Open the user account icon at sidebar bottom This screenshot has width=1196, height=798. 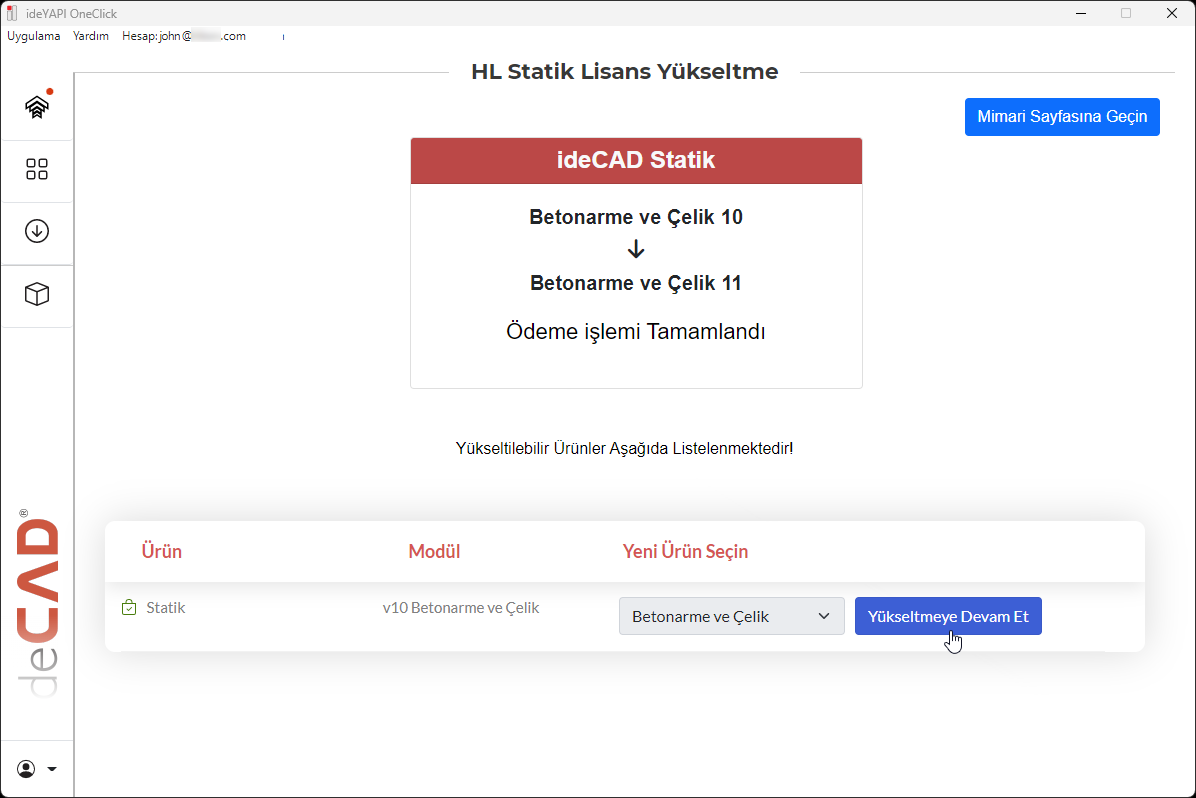26,769
